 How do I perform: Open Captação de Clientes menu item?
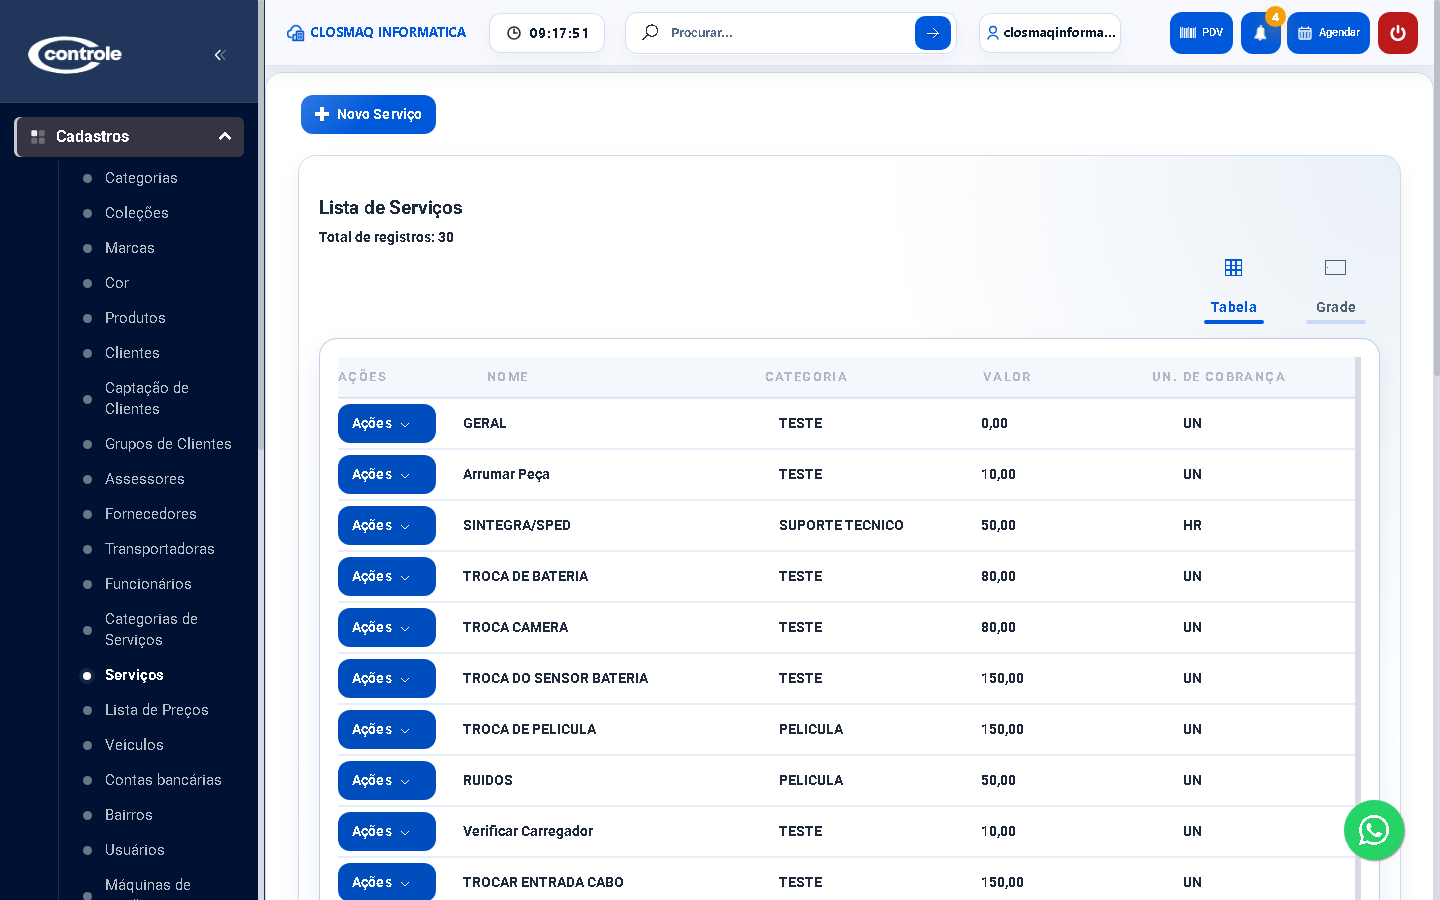[147, 398]
